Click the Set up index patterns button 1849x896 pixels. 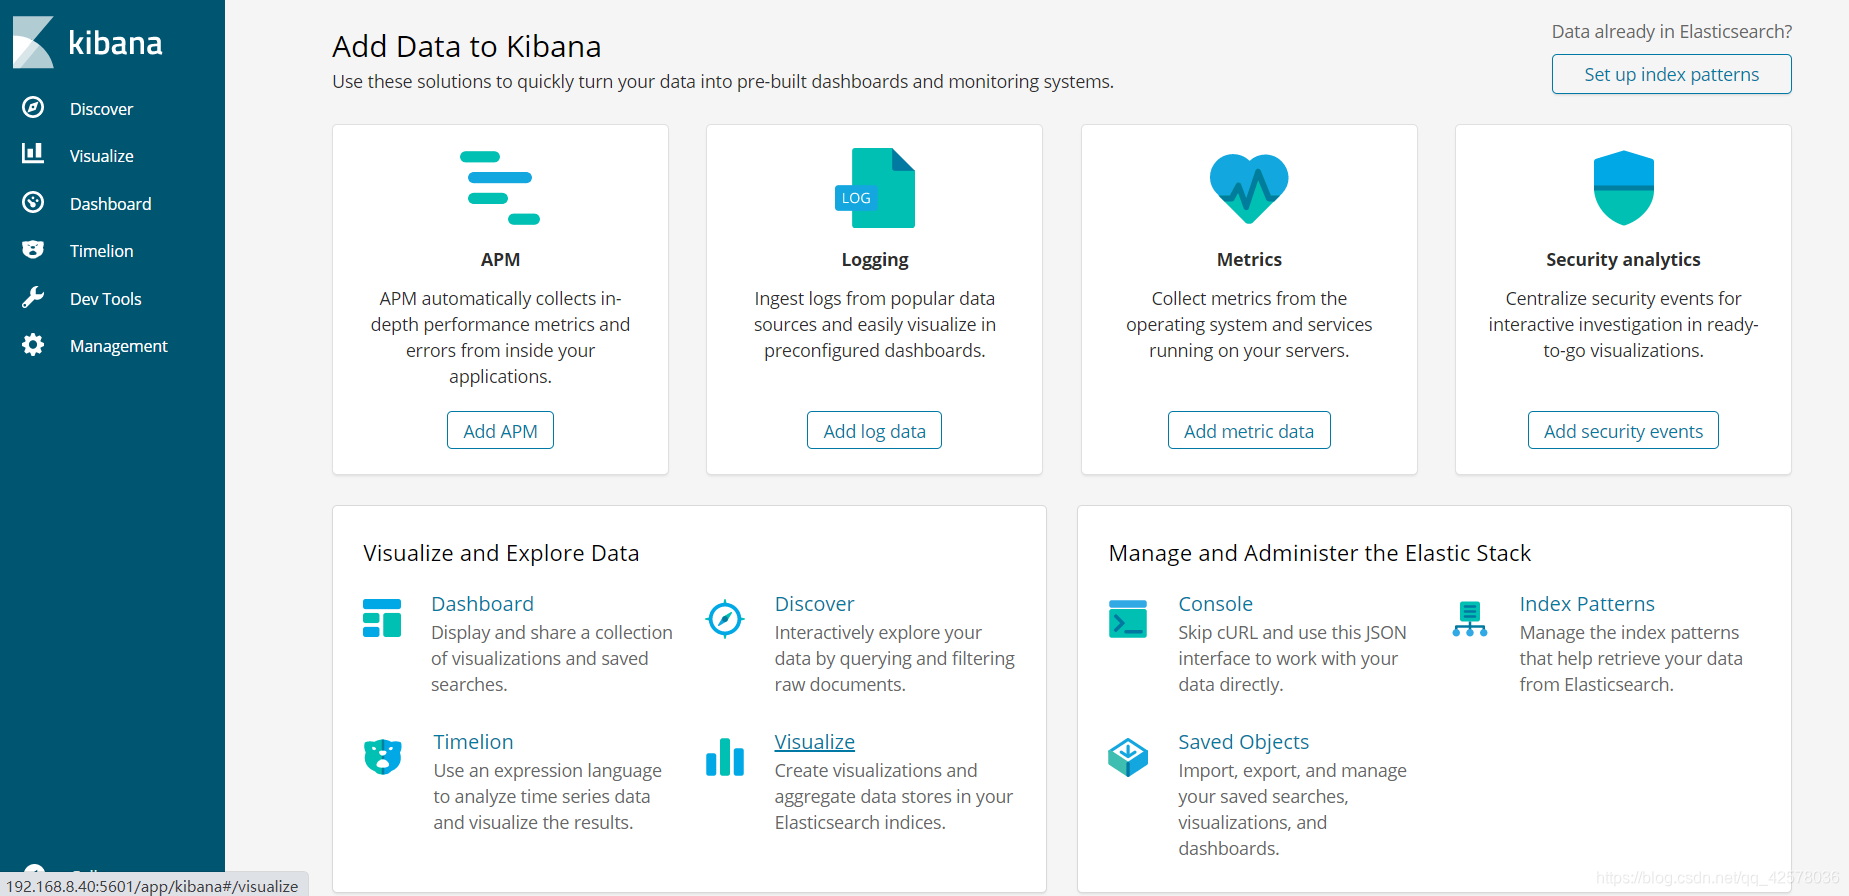(x=1671, y=74)
